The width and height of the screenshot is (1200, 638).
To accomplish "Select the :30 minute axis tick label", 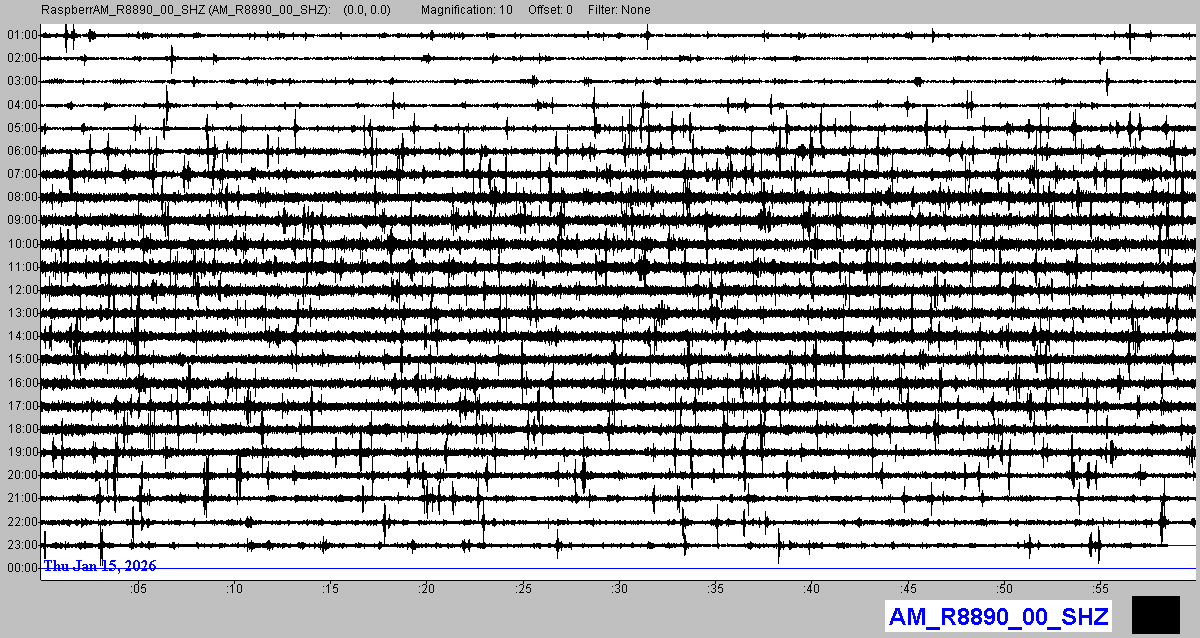I will tap(619, 589).
